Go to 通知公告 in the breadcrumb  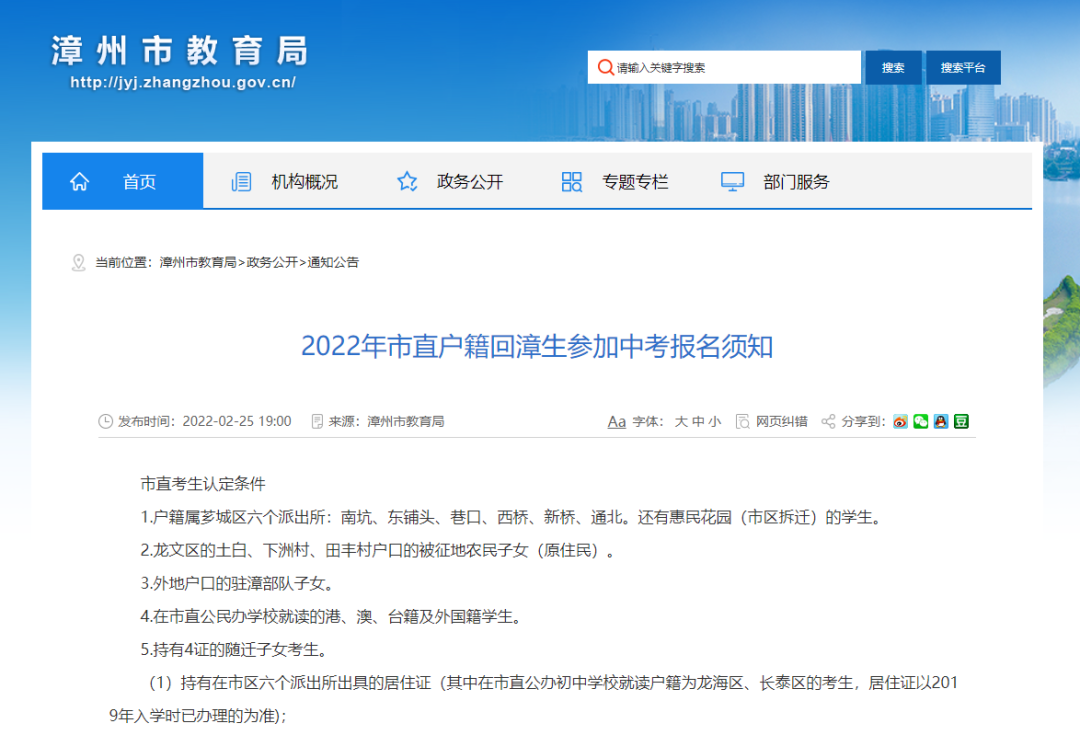click(x=333, y=263)
